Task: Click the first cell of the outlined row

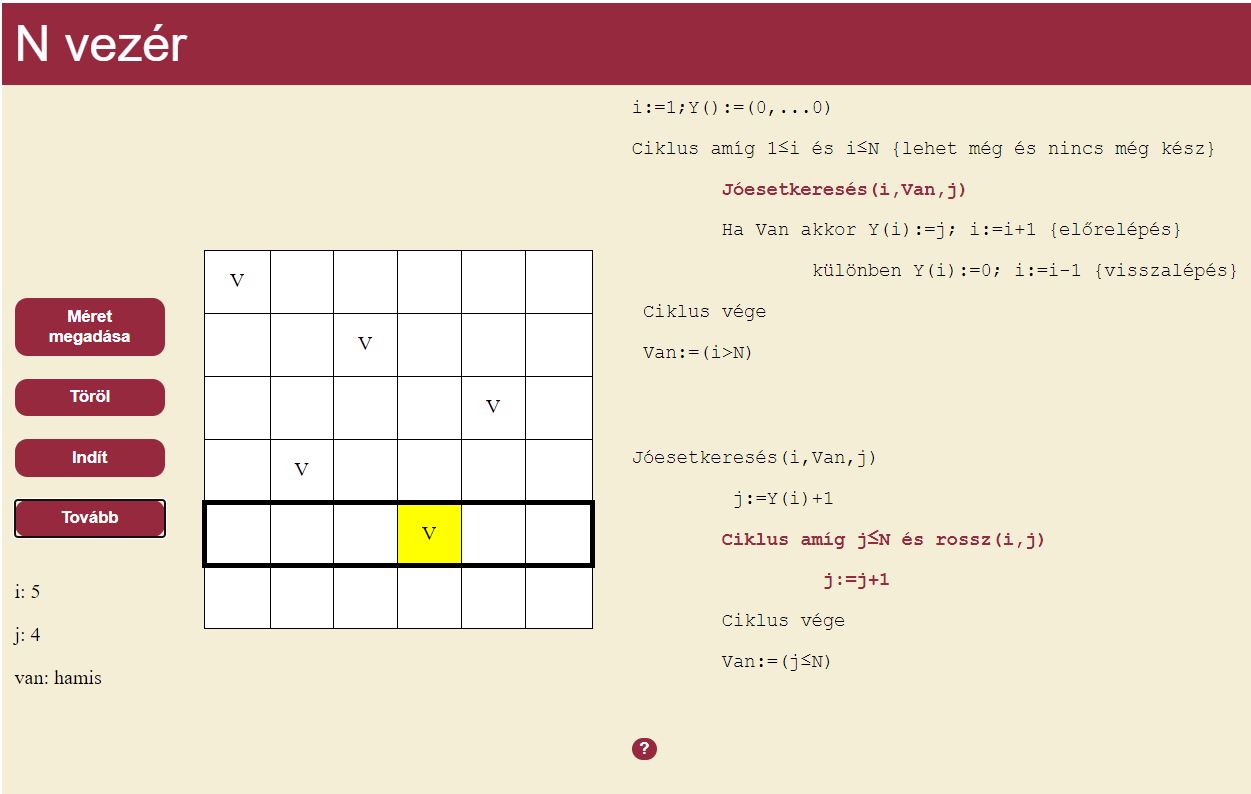Action: [x=238, y=534]
